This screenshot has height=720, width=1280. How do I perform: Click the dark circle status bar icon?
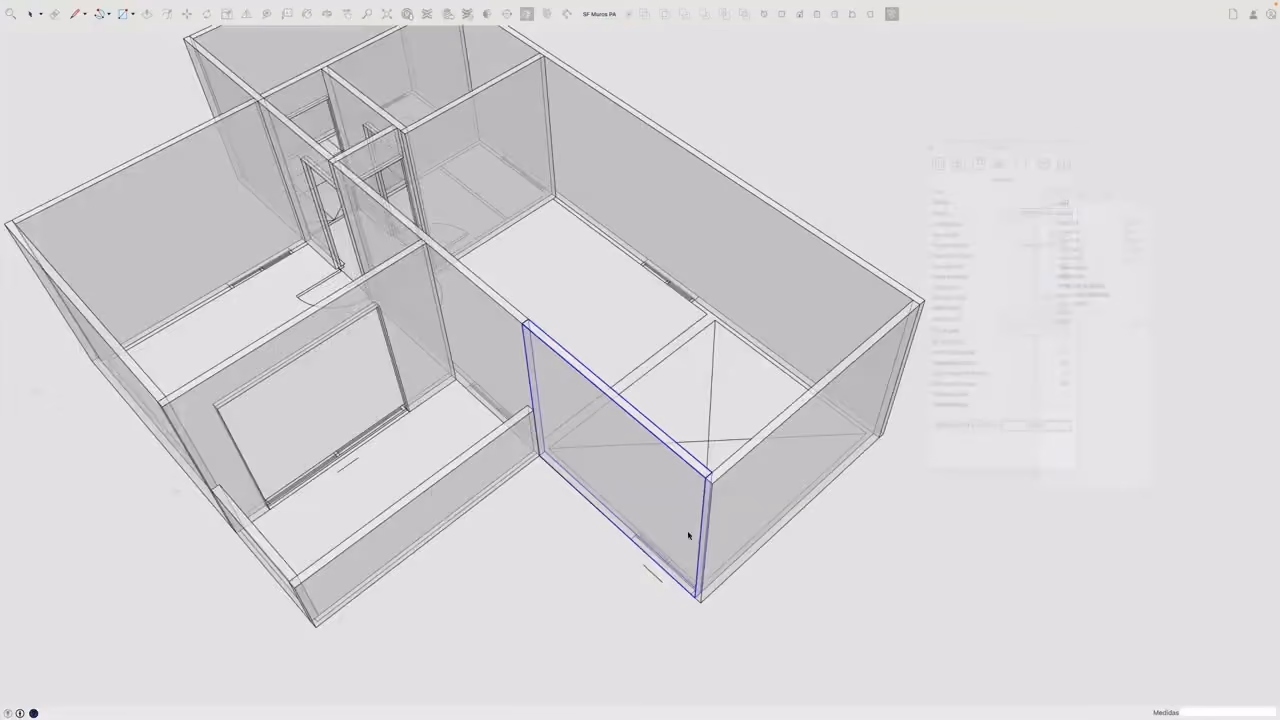33,713
